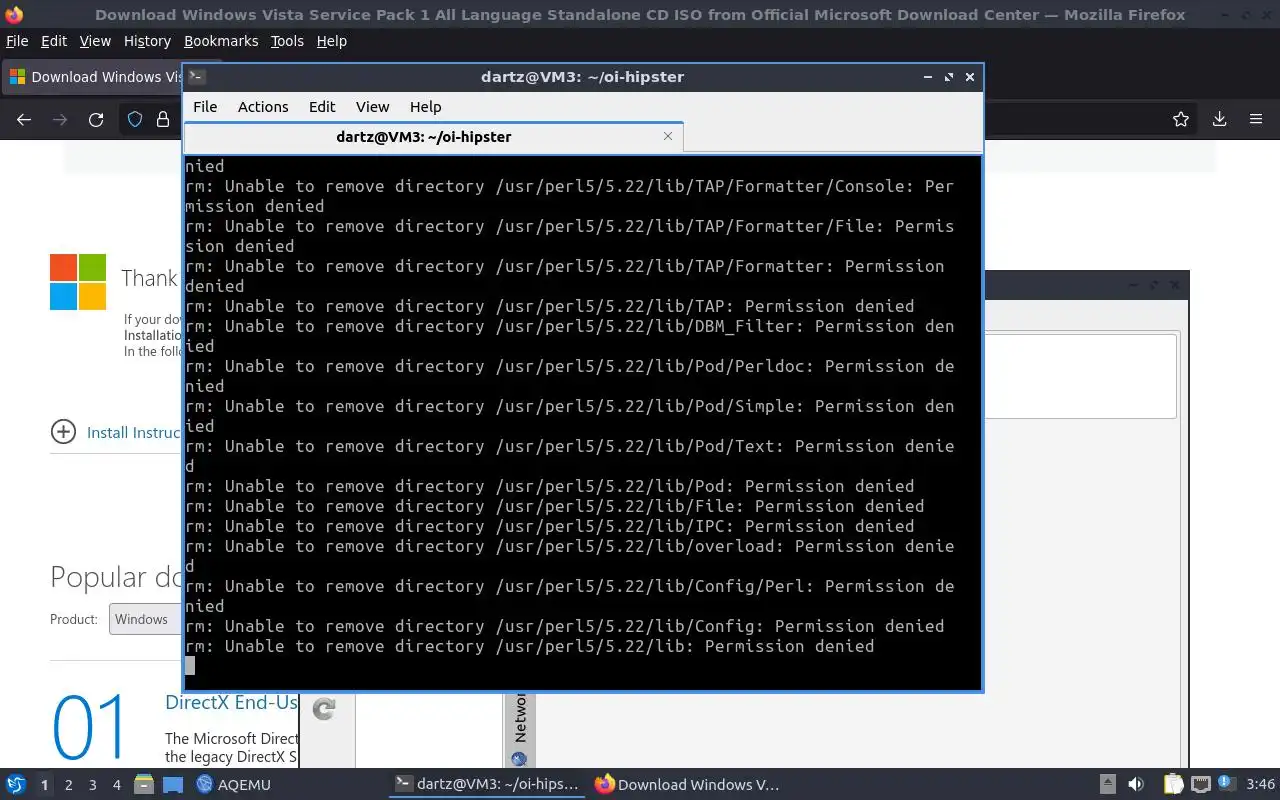Image resolution: width=1280 pixels, height=800 pixels.
Task: Click the 'Popular do' heading text
Action: pyautogui.click(x=115, y=577)
